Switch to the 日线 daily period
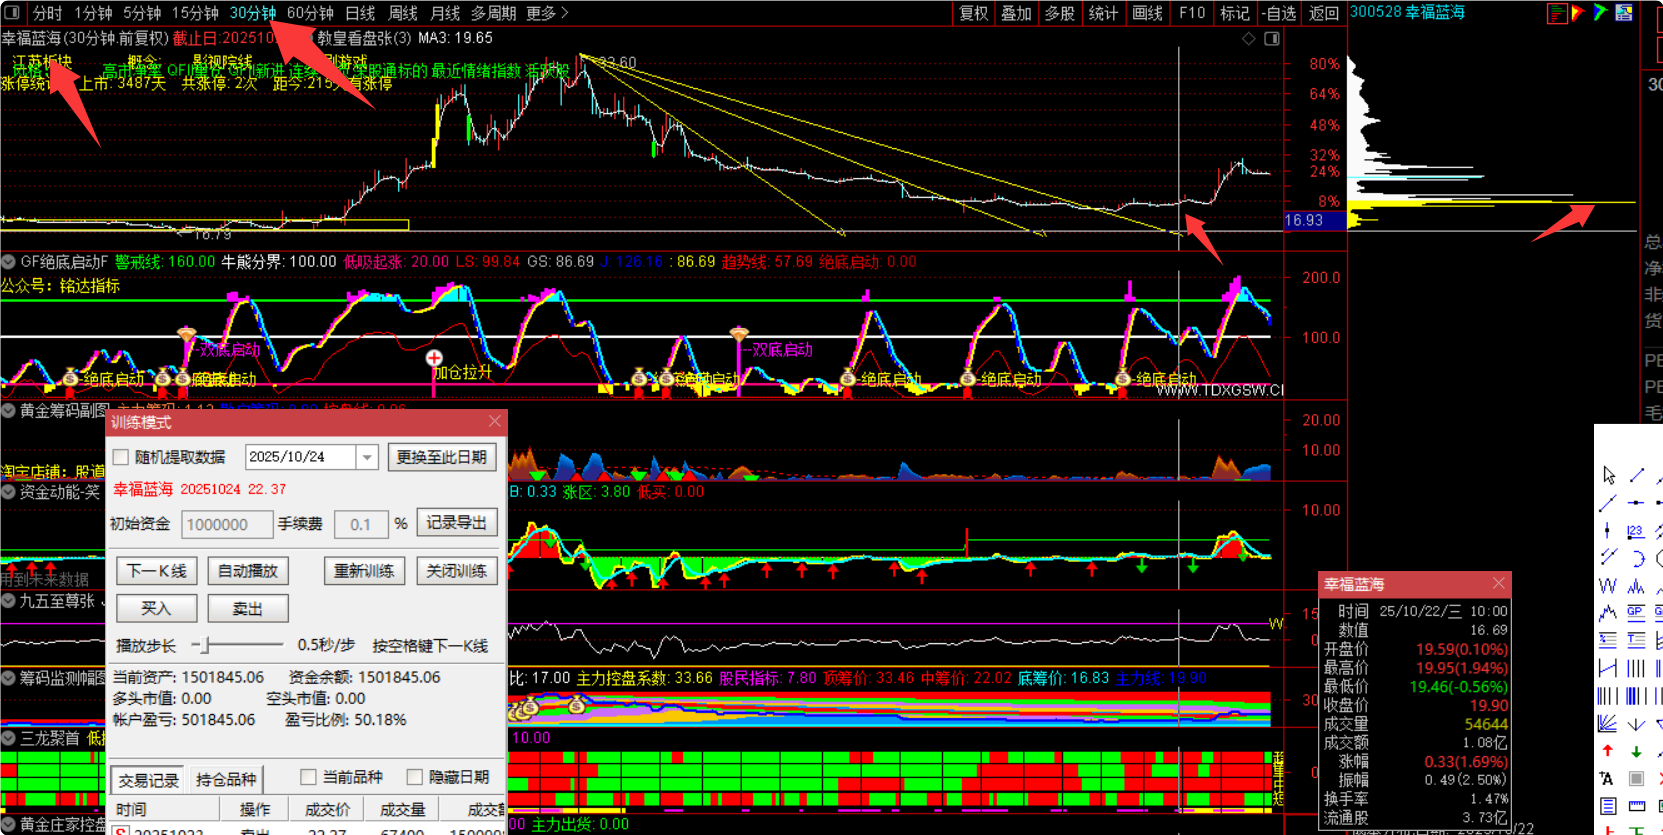The height and width of the screenshot is (835, 1663). [360, 13]
